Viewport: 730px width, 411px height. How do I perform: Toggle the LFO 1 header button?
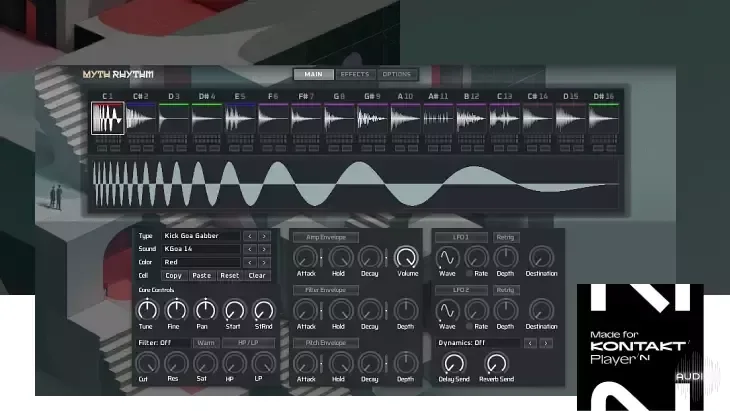coord(461,237)
